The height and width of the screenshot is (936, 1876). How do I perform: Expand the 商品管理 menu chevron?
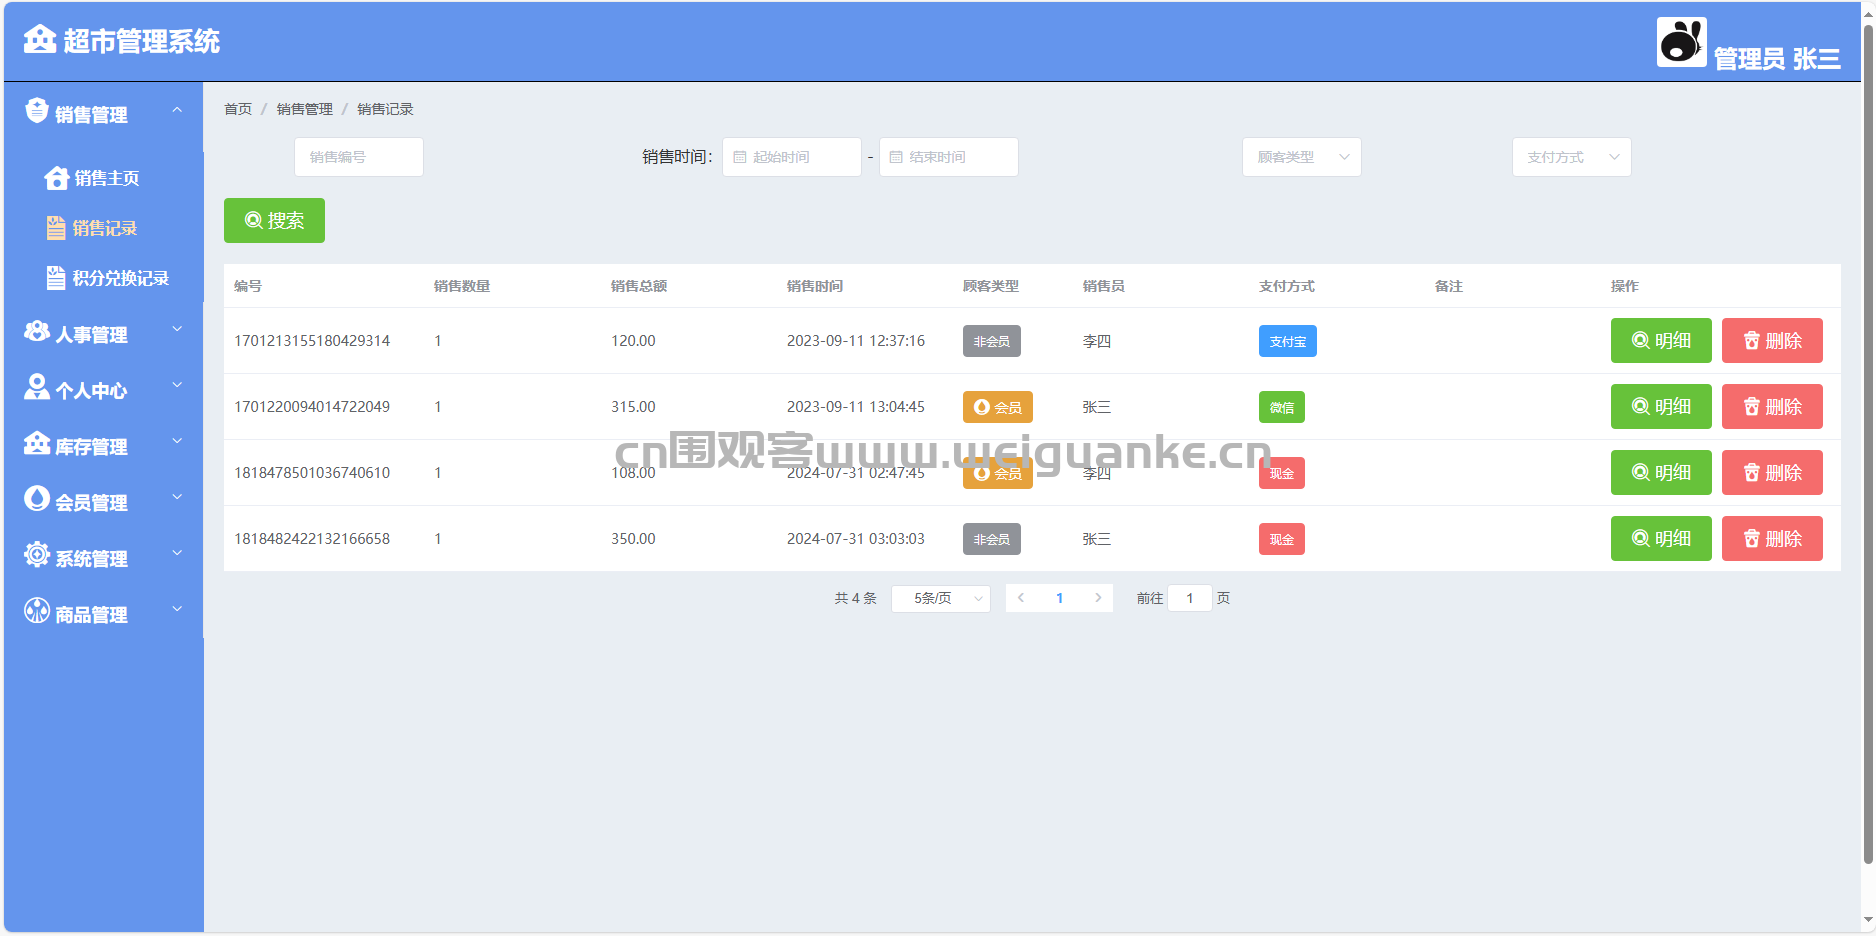pyautogui.click(x=177, y=609)
